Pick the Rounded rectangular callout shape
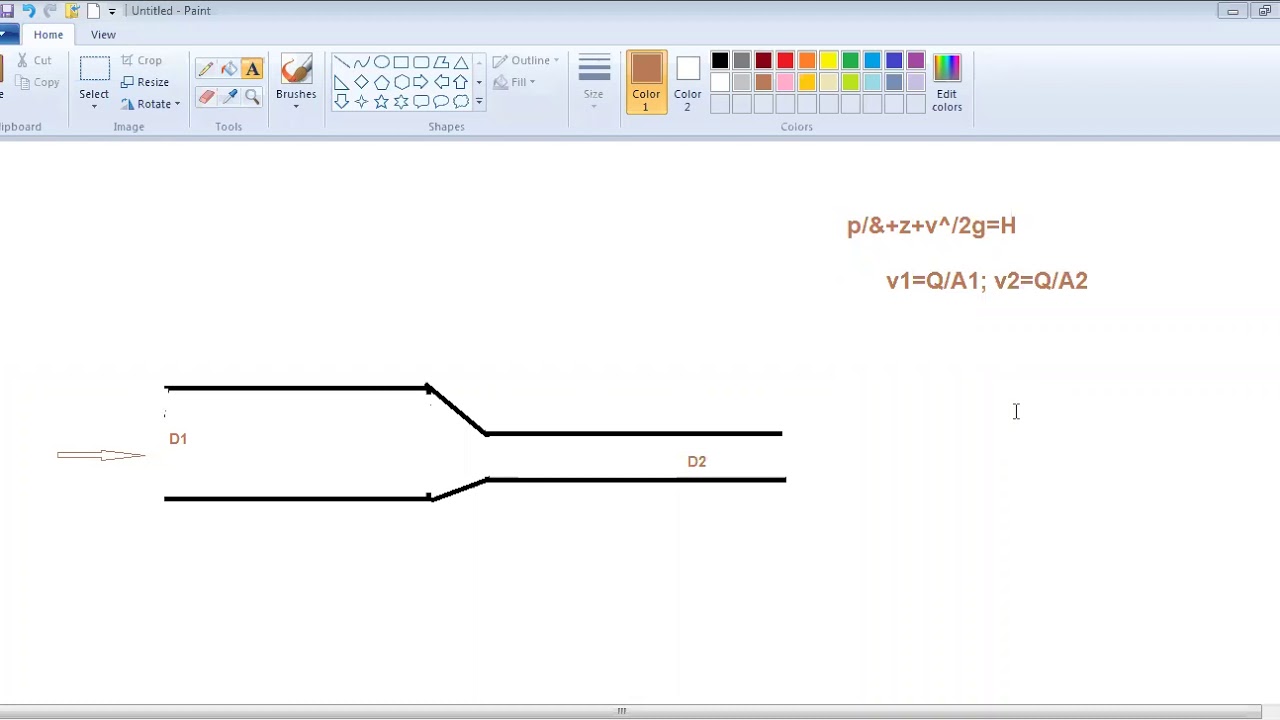The width and height of the screenshot is (1280, 720). point(421,102)
